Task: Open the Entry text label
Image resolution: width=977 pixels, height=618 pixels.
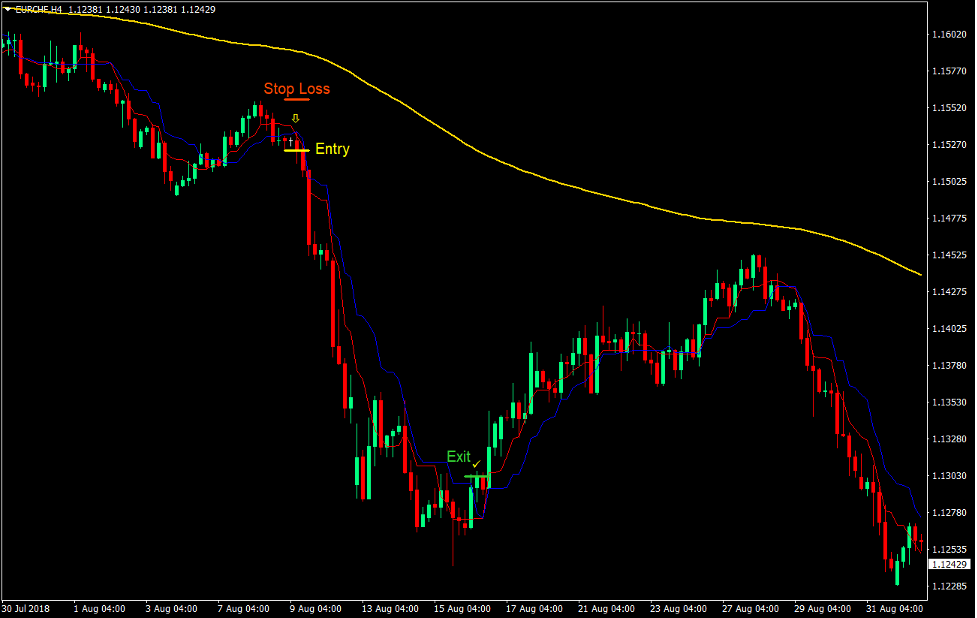Action: tap(332, 149)
